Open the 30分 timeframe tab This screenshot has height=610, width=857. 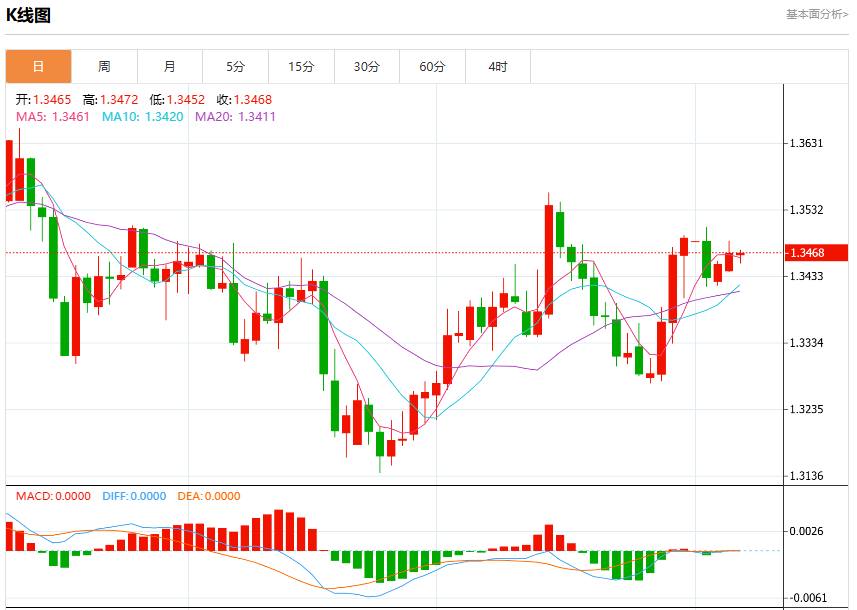pyautogui.click(x=367, y=67)
